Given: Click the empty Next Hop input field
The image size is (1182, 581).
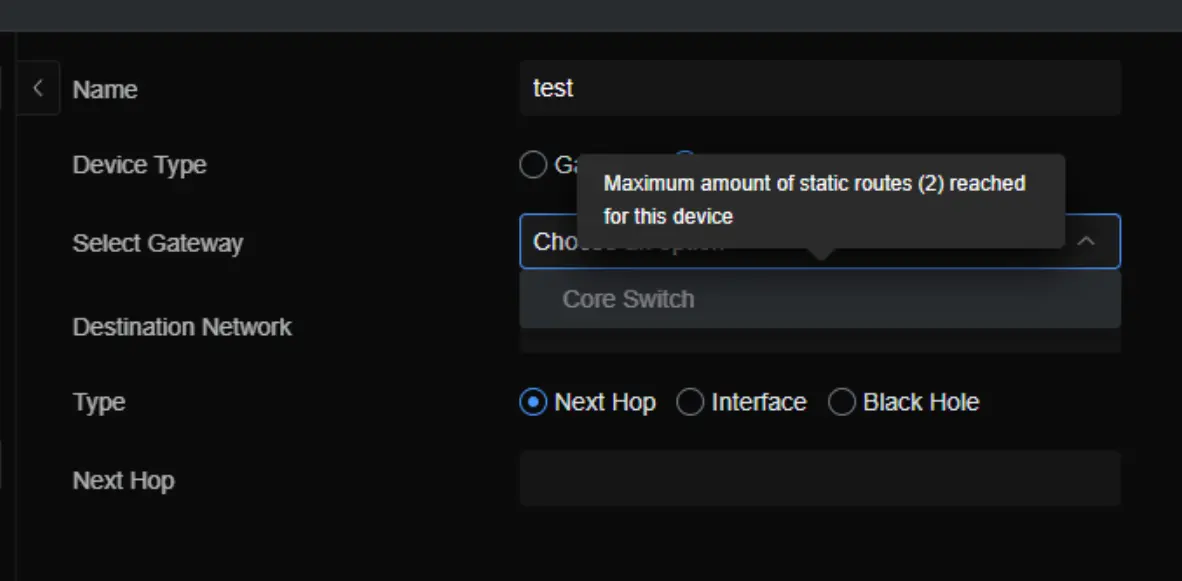Looking at the screenshot, I should (819, 478).
